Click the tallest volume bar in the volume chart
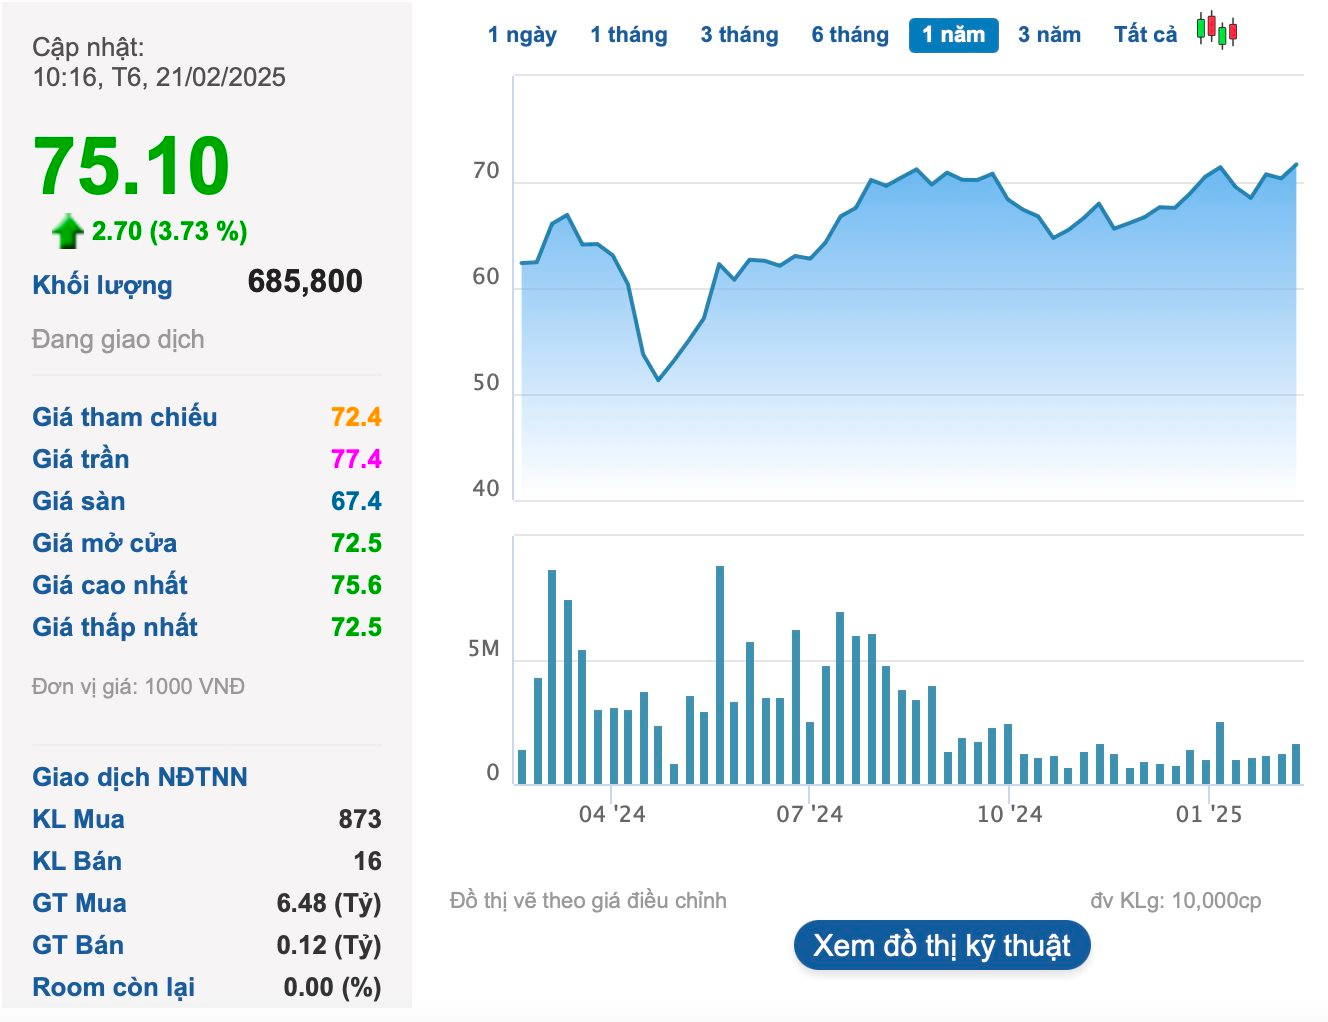Screen dimensions: 1328x1022 tap(720, 675)
